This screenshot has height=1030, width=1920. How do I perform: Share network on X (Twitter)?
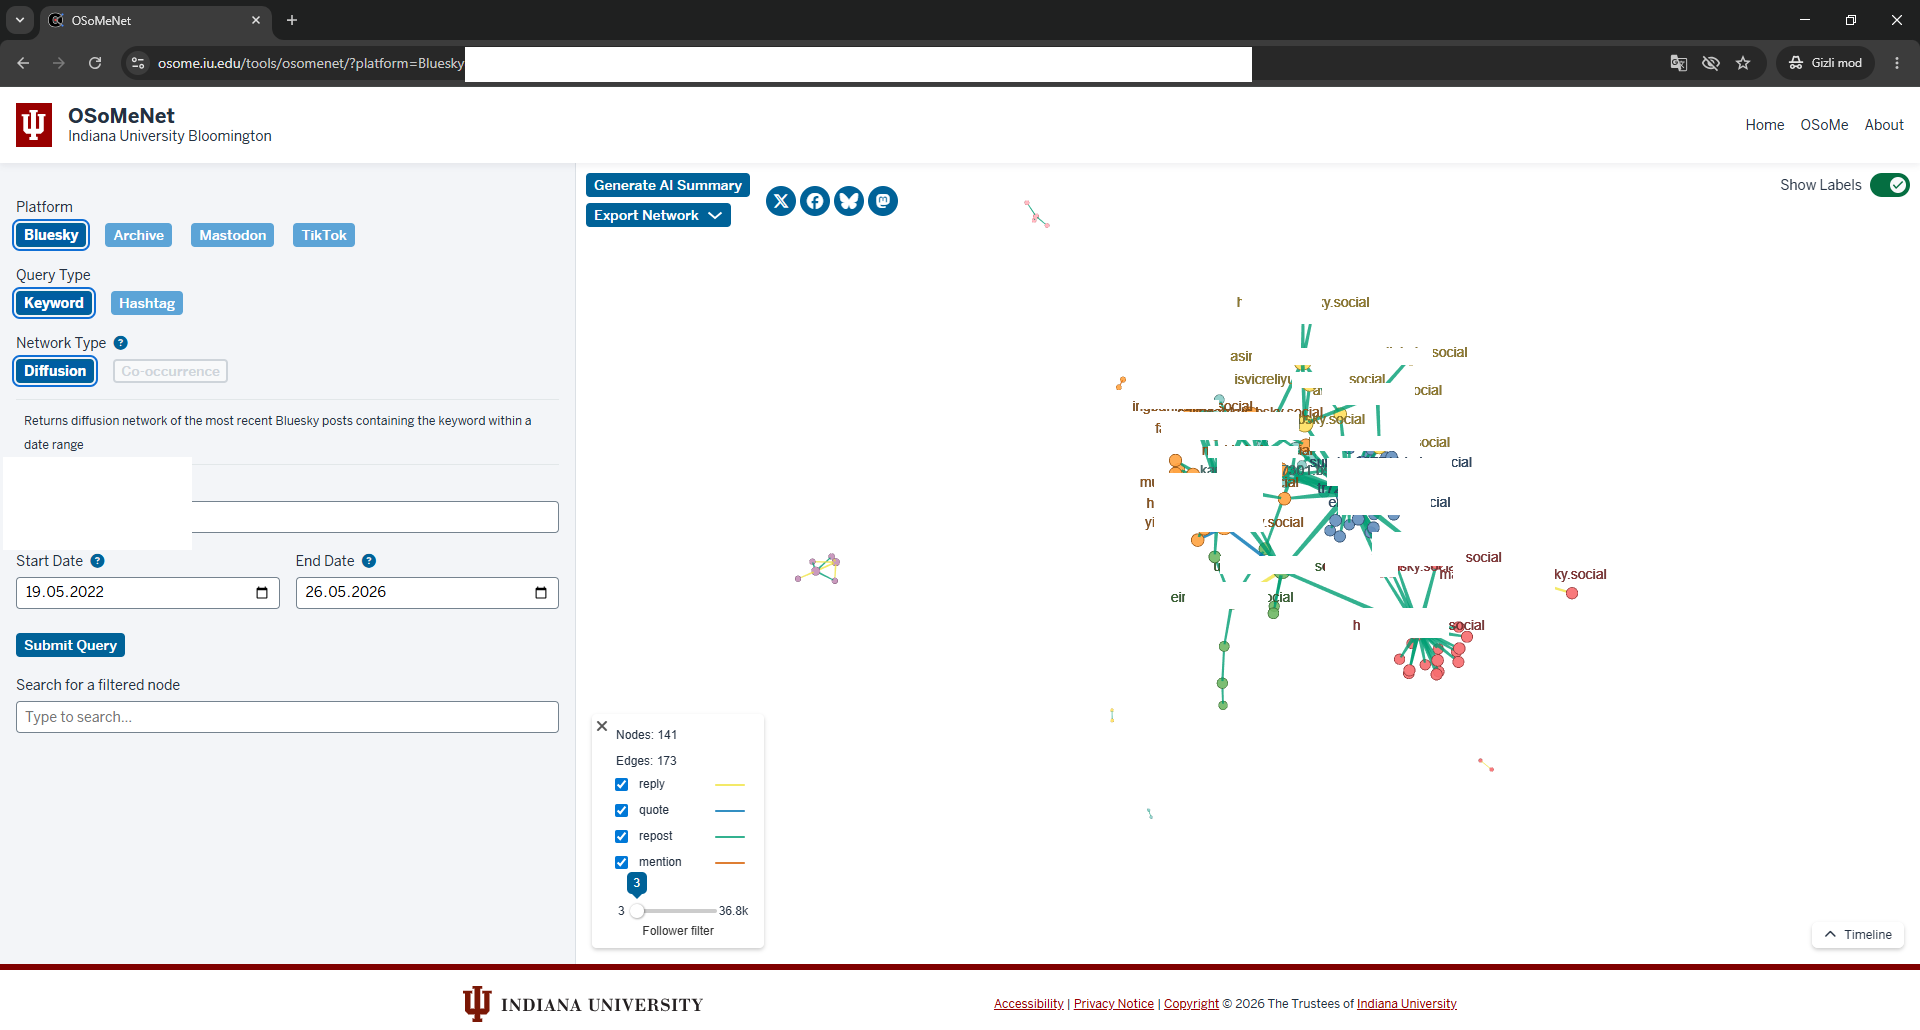pyautogui.click(x=781, y=201)
